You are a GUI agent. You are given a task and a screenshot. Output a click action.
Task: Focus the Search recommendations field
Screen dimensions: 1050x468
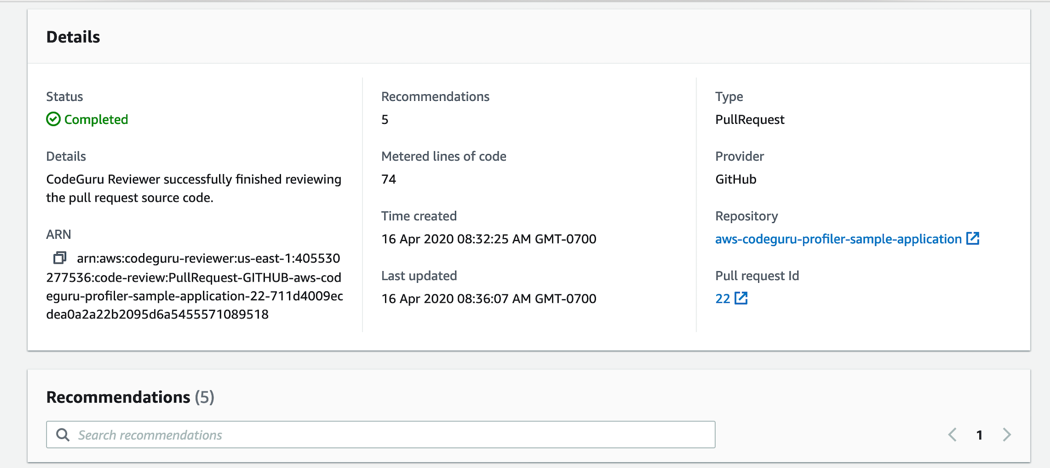click(390, 435)
